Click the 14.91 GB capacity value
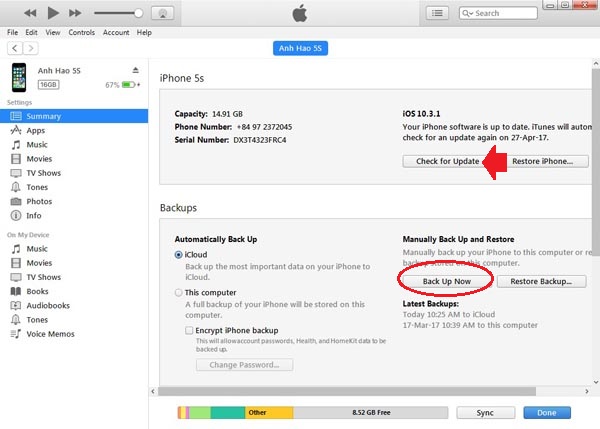This screenshot has width=600, height=429. [227, 114]
